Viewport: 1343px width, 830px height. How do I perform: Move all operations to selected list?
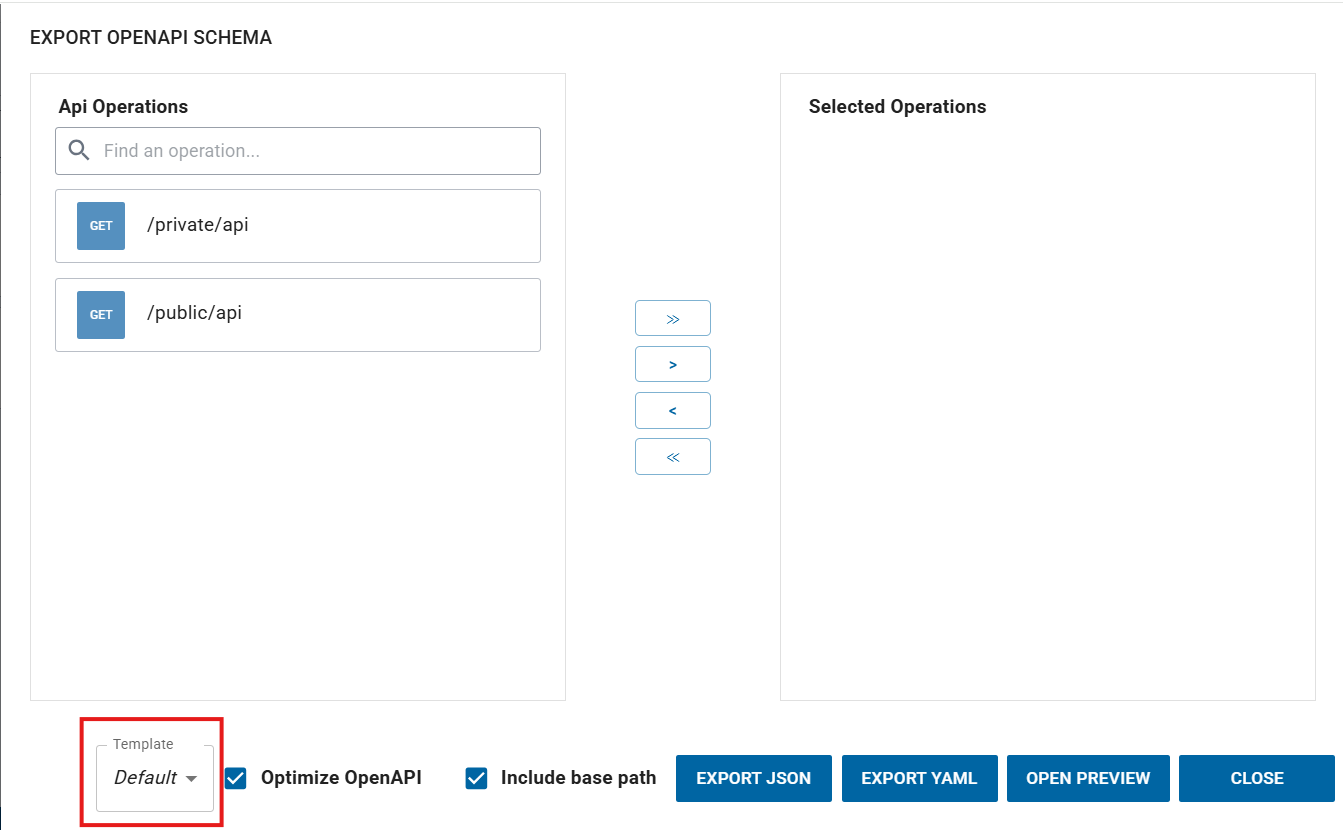point(673,318)
